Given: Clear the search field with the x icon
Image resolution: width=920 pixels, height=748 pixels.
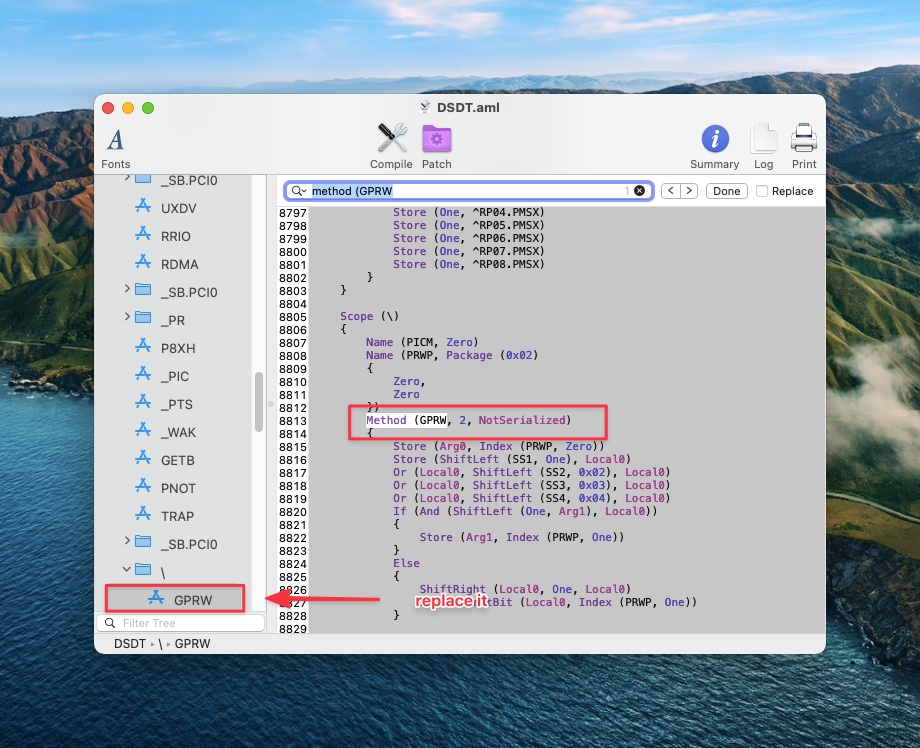Looking at the screenshot, I should [x=640, y=190].
